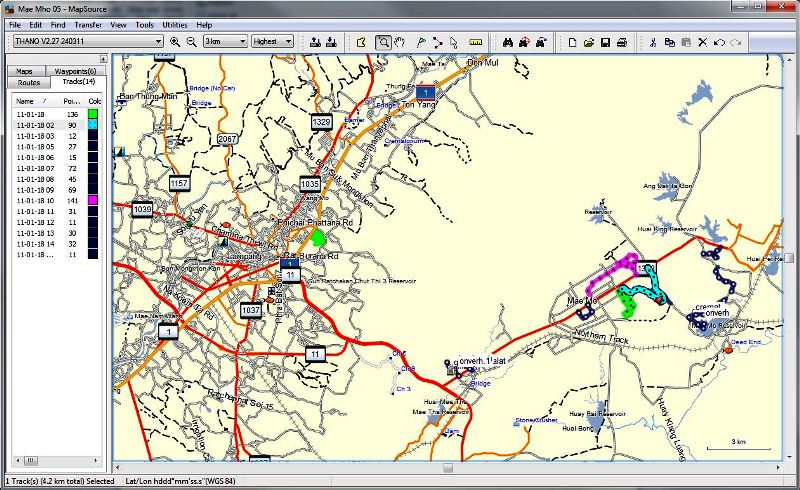Pick the Measure distance ruler tool
The image size is (800, 490).
tap(475, 42)
